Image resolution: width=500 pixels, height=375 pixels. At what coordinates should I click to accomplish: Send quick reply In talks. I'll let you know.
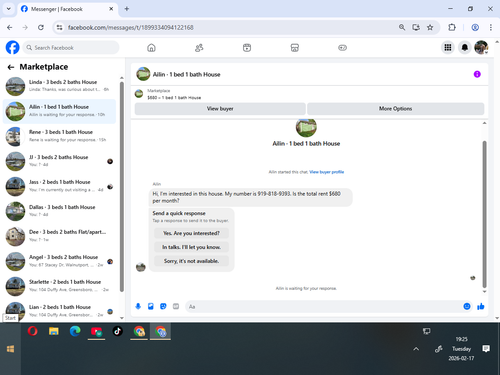(191, 247)
